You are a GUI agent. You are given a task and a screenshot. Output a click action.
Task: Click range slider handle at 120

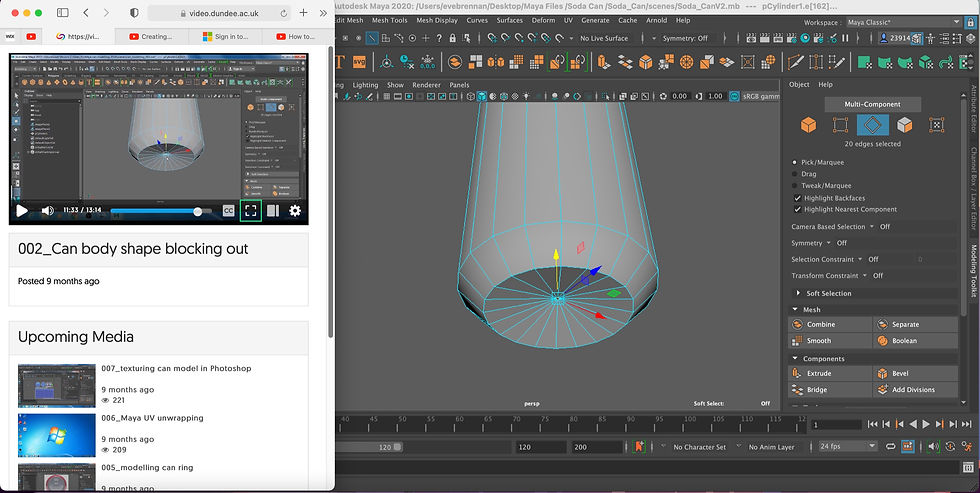(x=398, y=447)
